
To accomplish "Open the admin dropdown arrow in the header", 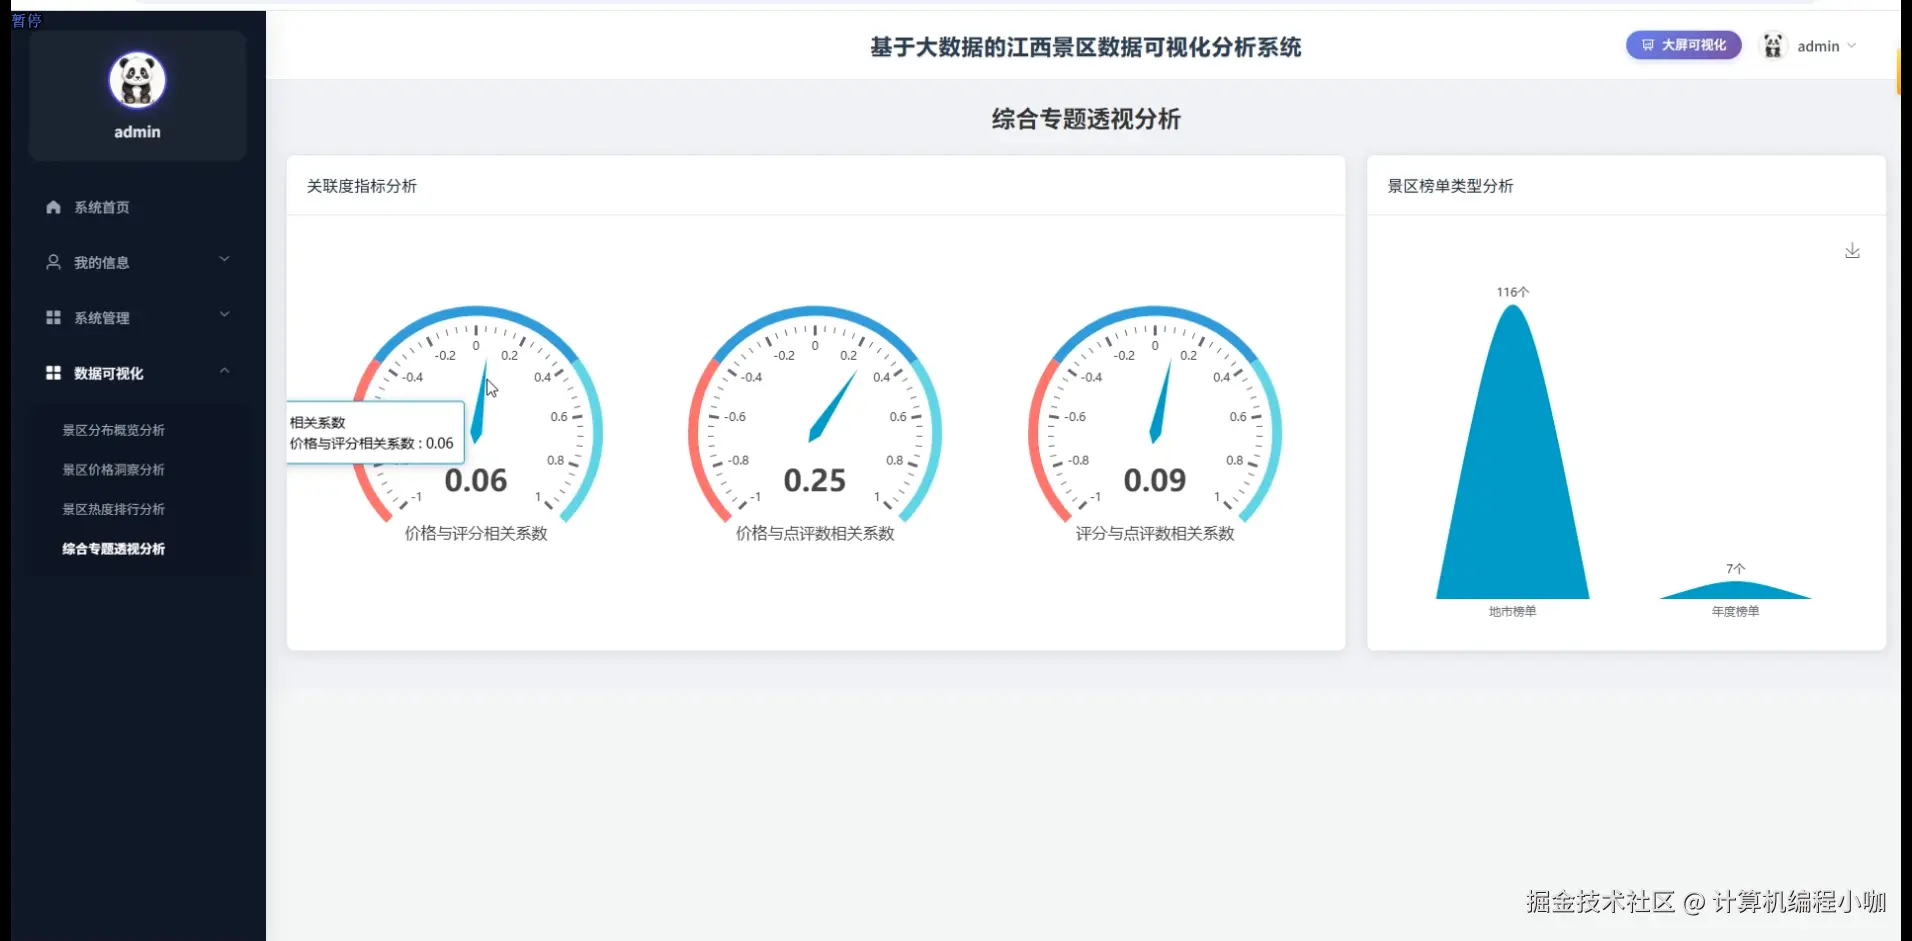I will point(1851,46).
